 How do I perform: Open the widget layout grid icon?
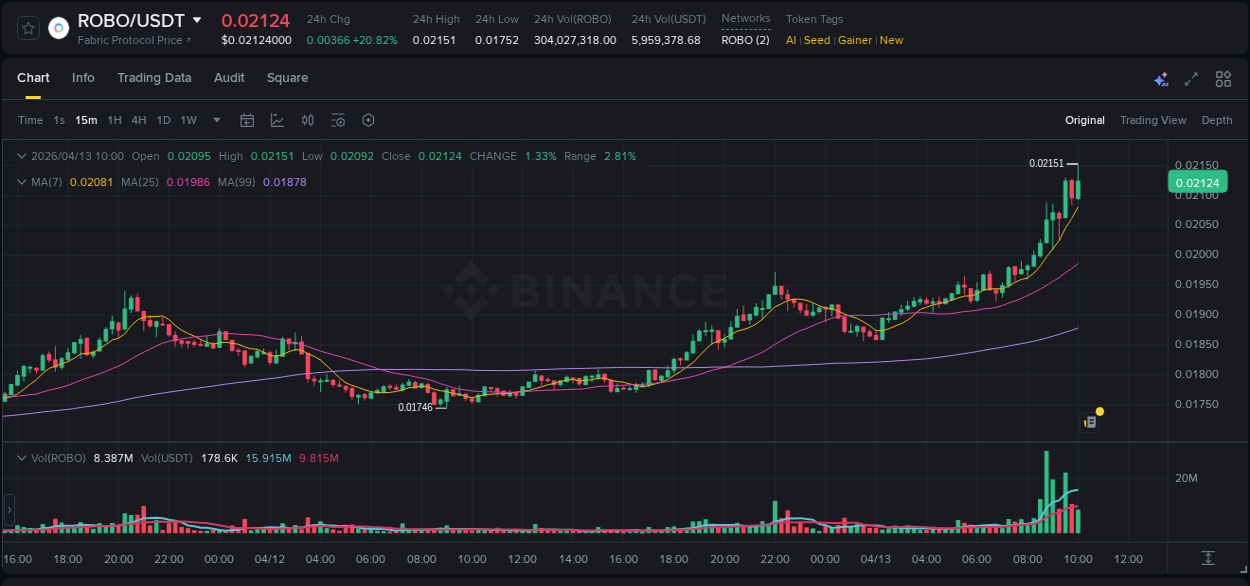[x=1224, y=78]
